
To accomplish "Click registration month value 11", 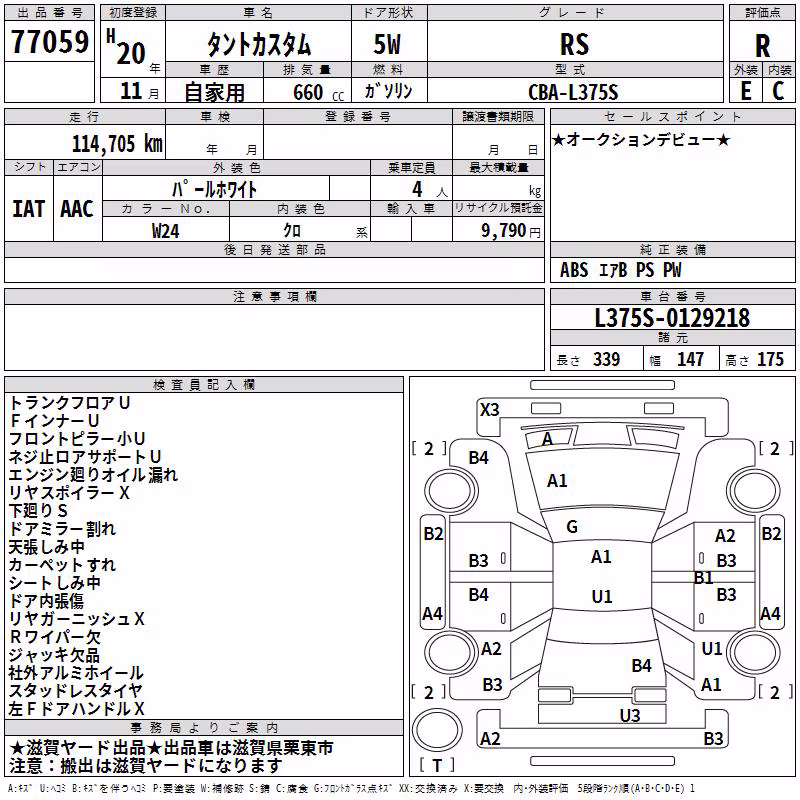I will tap(131, 91).
